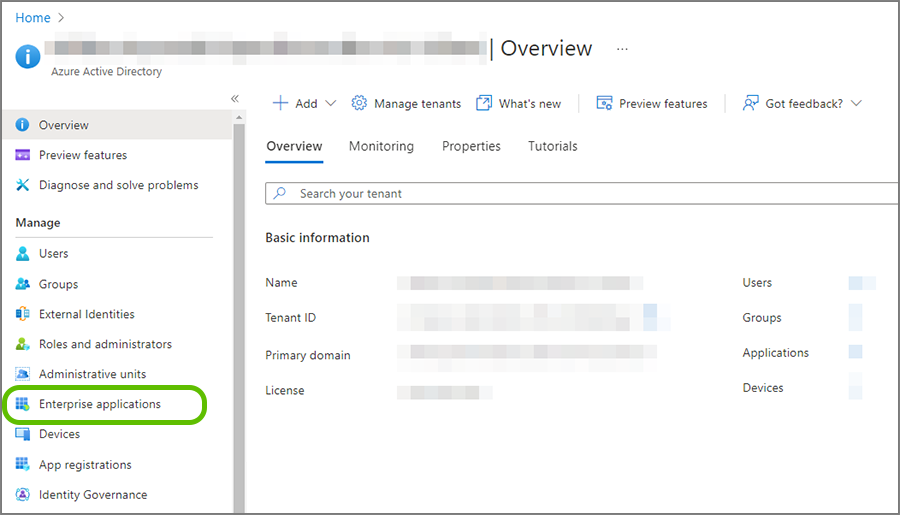Screen dimensions: 900x515
Task: Switch to the Properties tab
Action: (x=471, y=146)
